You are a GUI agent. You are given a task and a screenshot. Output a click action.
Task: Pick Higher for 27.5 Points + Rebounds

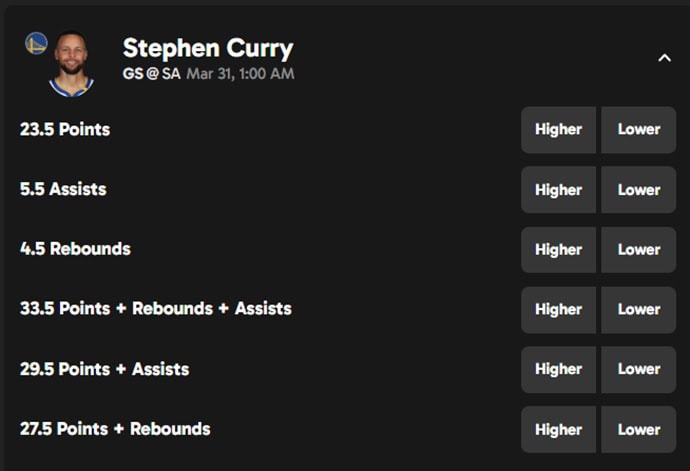pyautogui.click(x=558, y=429)
